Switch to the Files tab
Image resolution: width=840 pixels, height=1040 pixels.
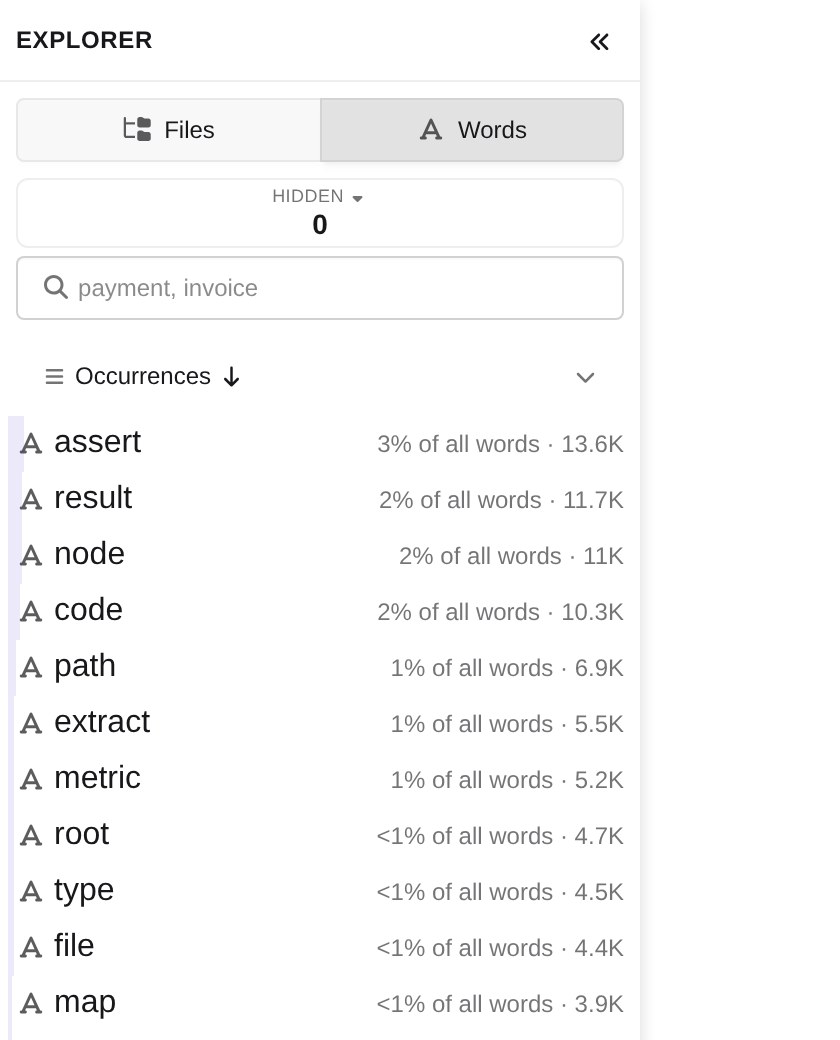pyautogui.click(x=169, y=130)
